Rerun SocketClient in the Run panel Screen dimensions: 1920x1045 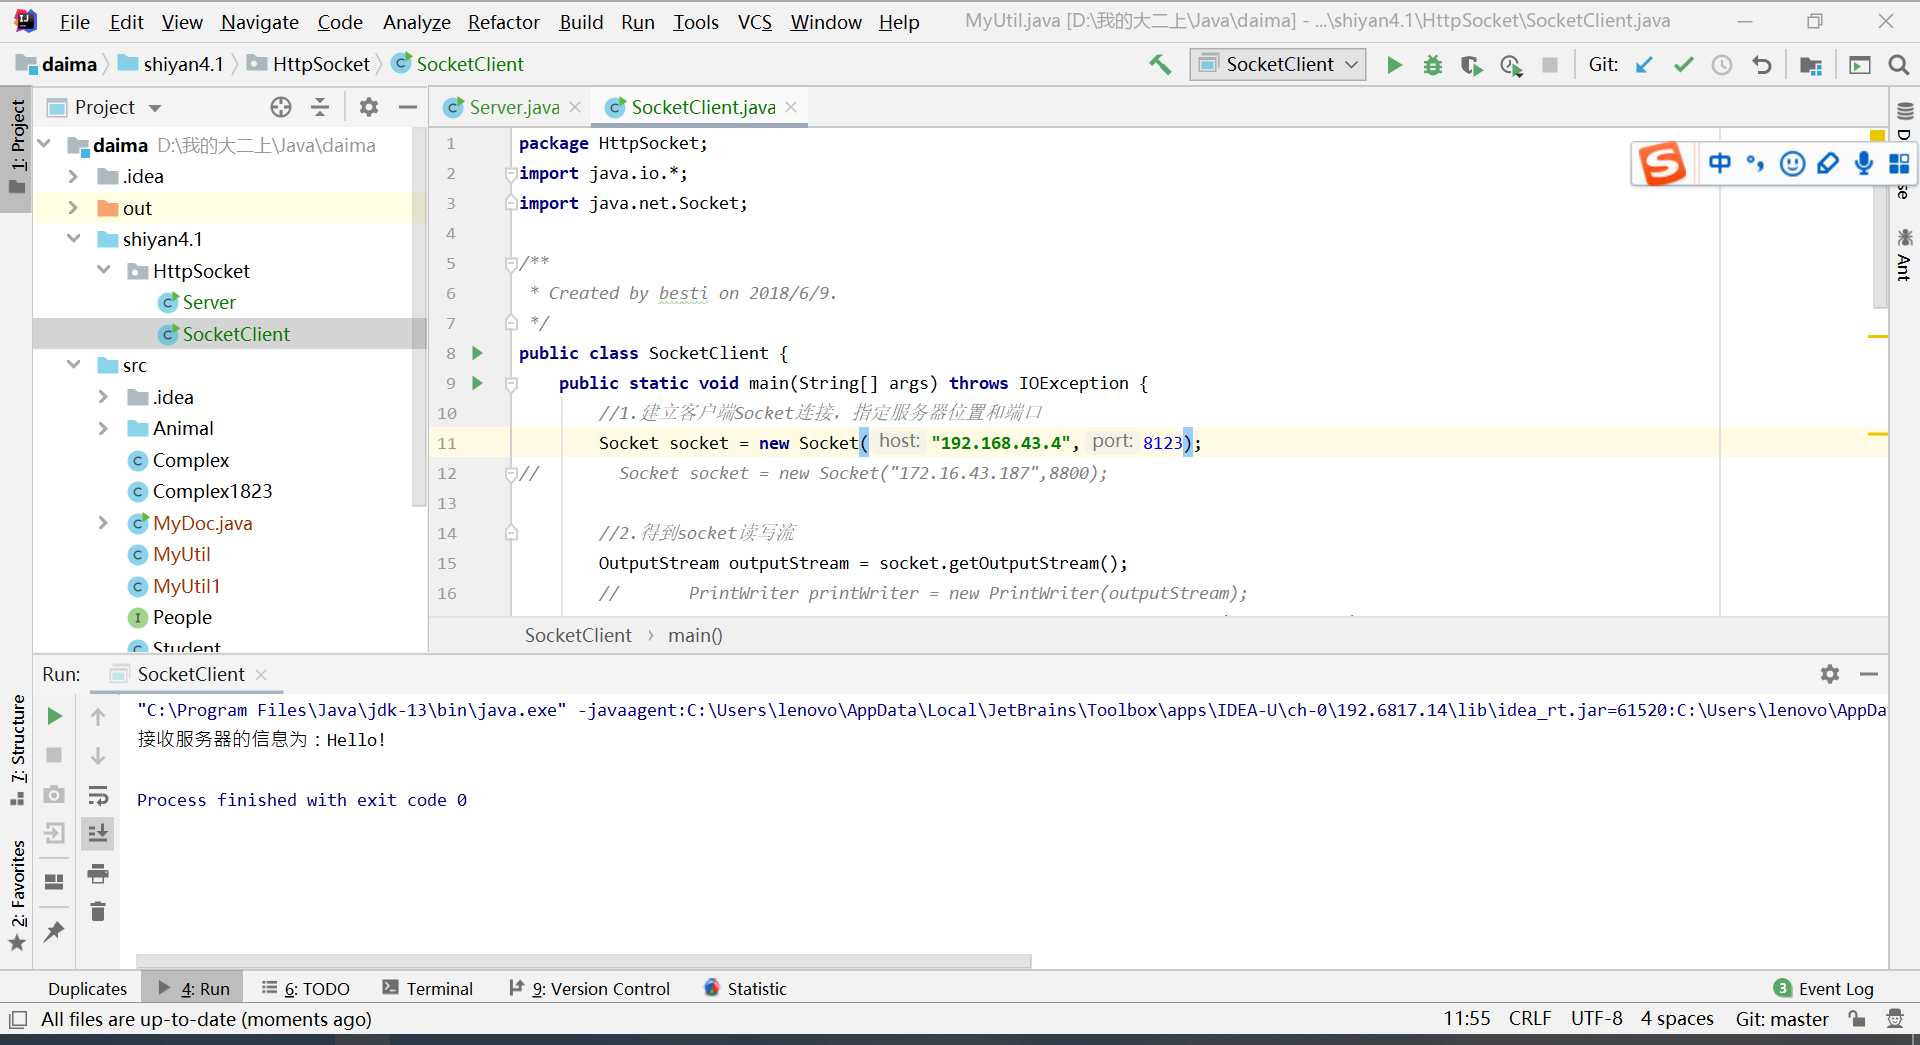pyautogui.click(x=55, y=716)
